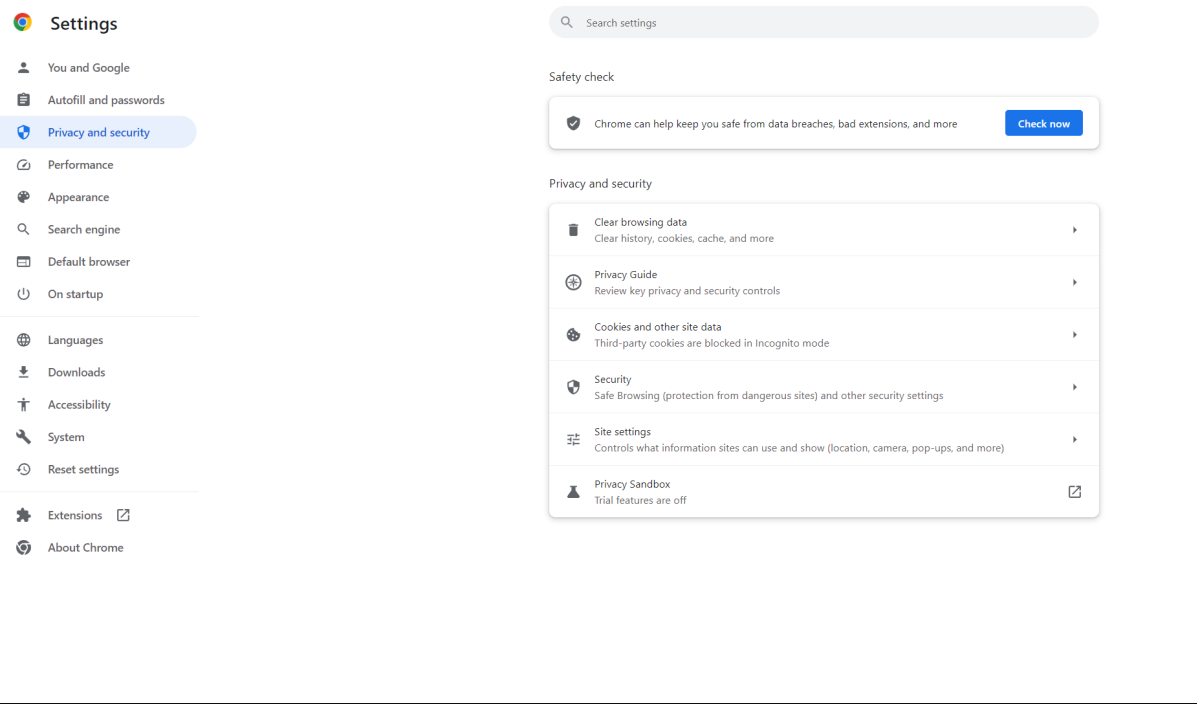Open On startup settings
The image size is (1197, 704).
click(x=75, y=294)
